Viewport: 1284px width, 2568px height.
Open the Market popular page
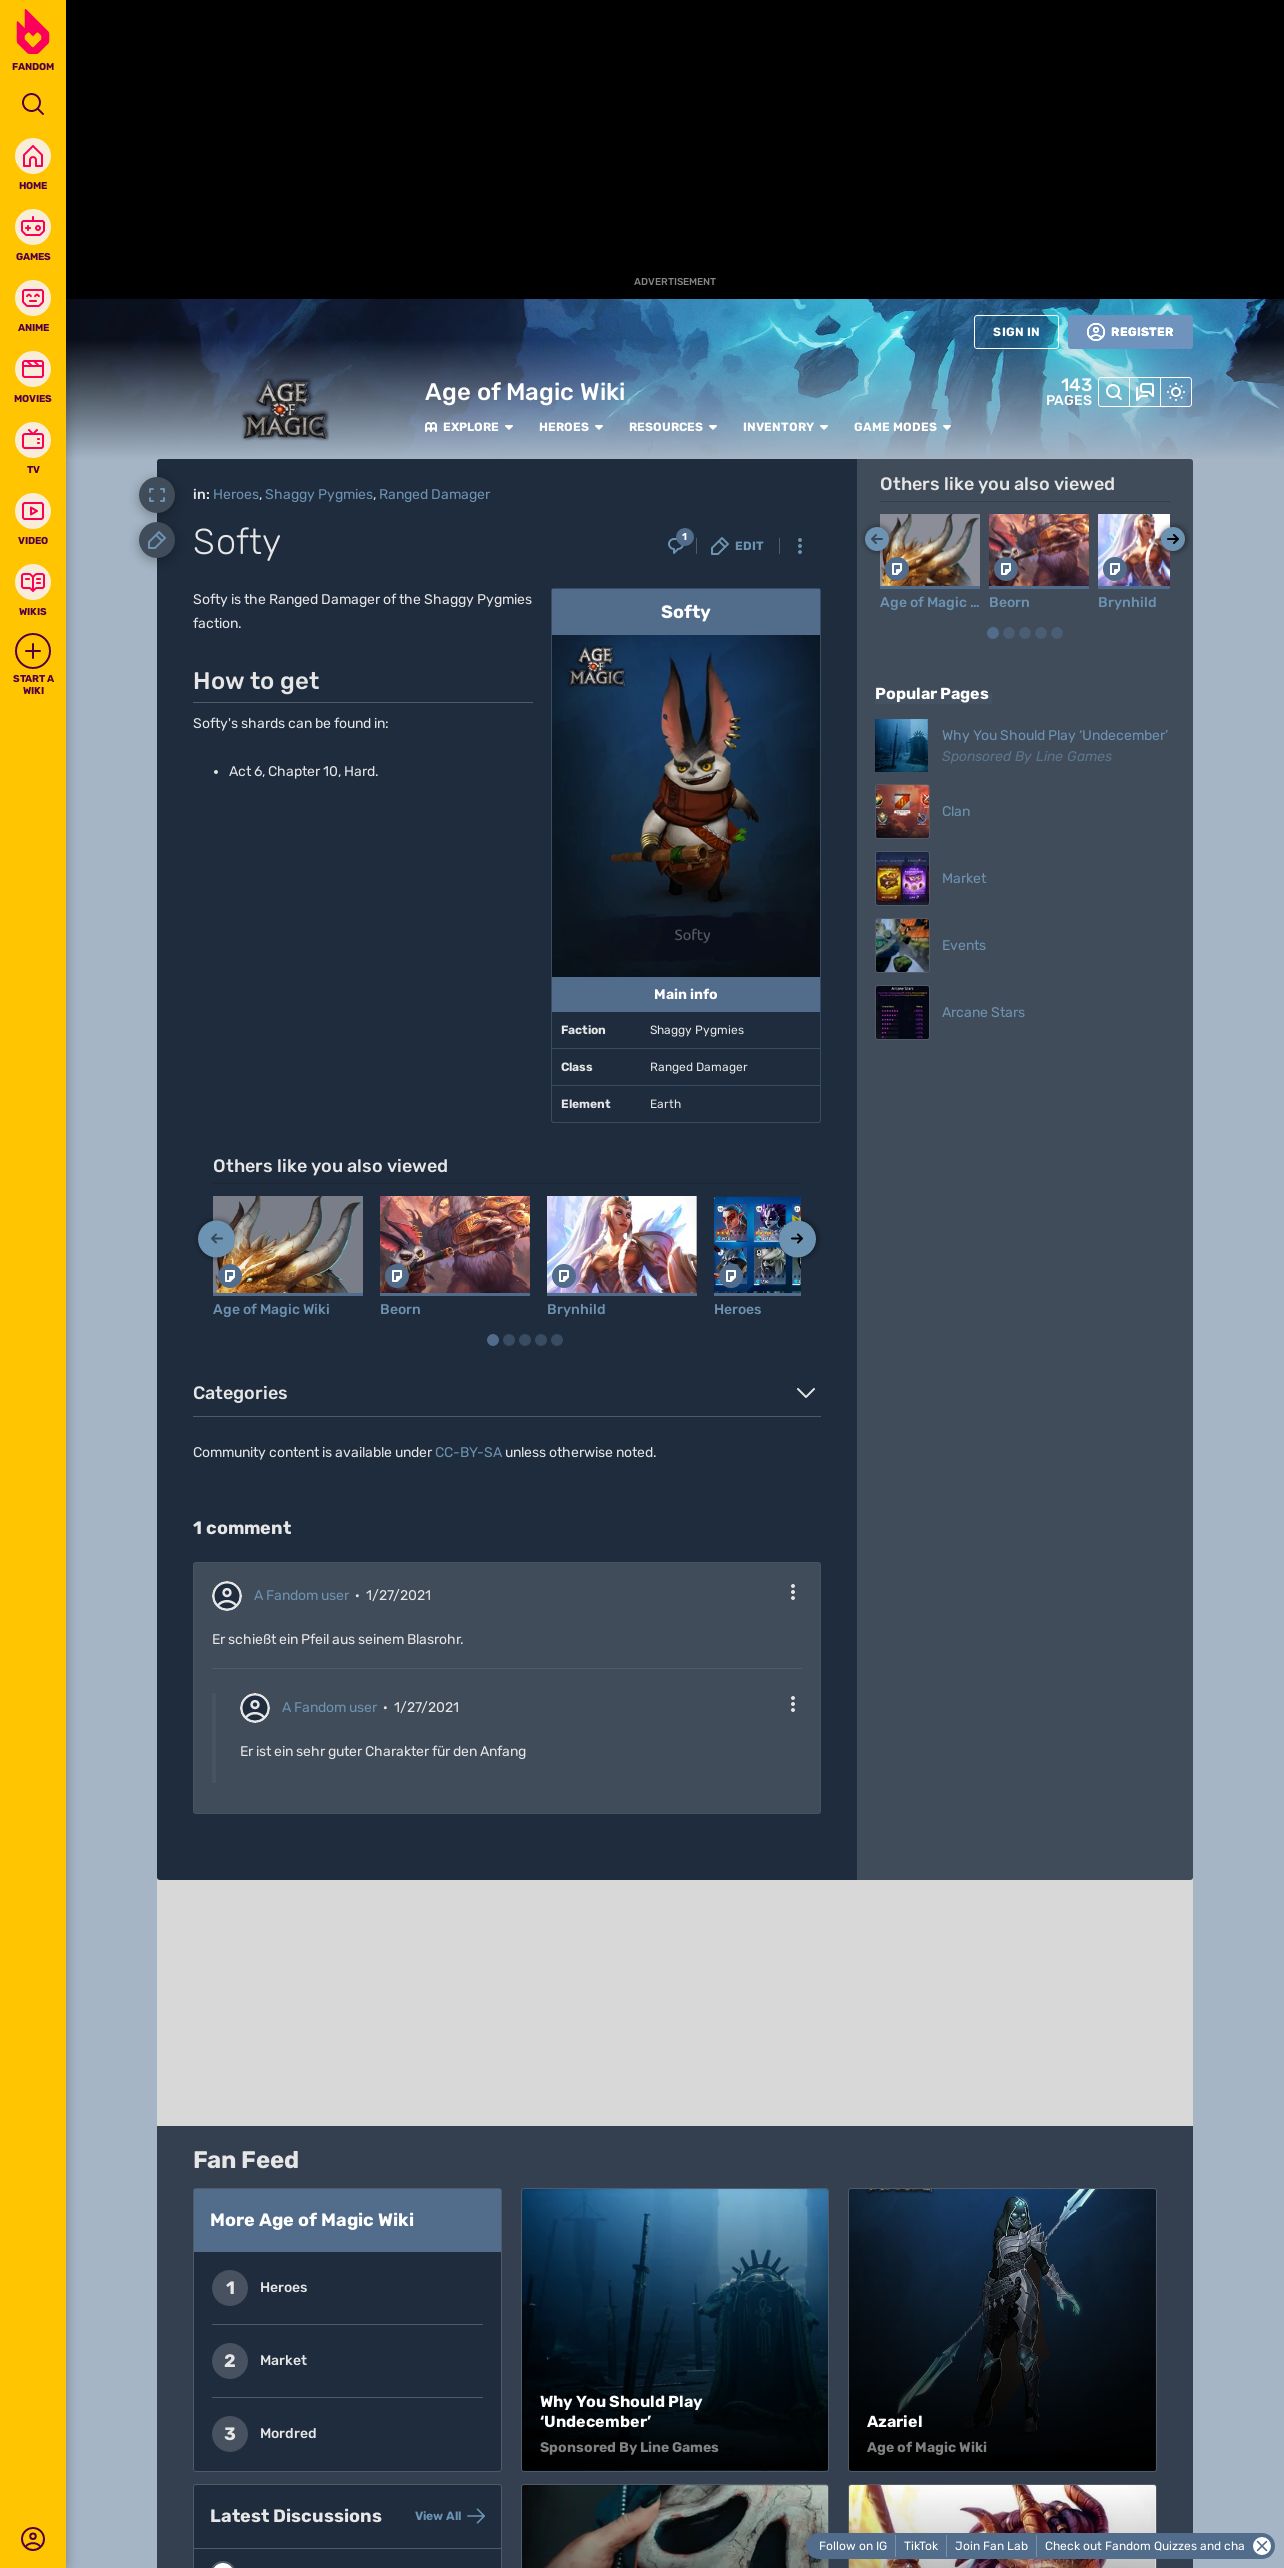[964, 878]
